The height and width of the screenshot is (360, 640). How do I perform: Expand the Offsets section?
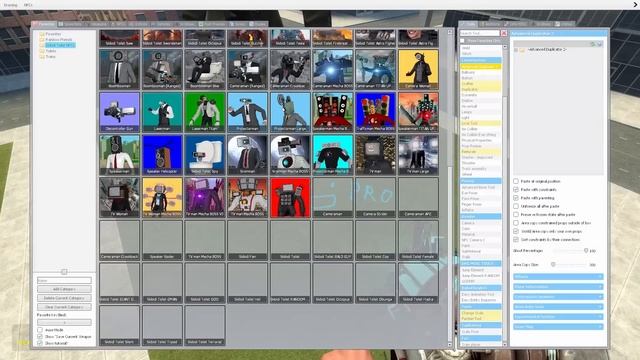(x=558, y=277)
